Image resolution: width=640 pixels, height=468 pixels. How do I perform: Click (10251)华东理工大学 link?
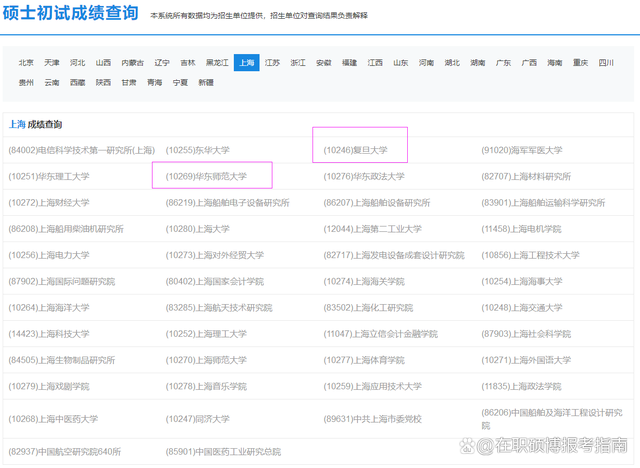point(49,176)
